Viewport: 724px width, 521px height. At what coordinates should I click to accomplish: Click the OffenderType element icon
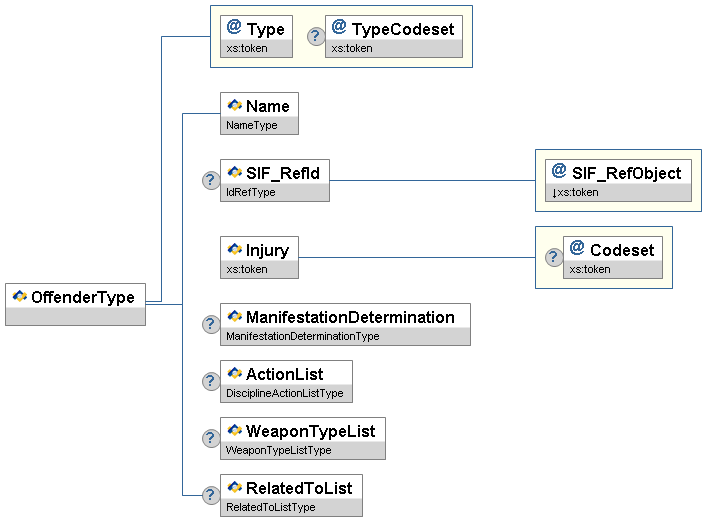tap(19, 296)
